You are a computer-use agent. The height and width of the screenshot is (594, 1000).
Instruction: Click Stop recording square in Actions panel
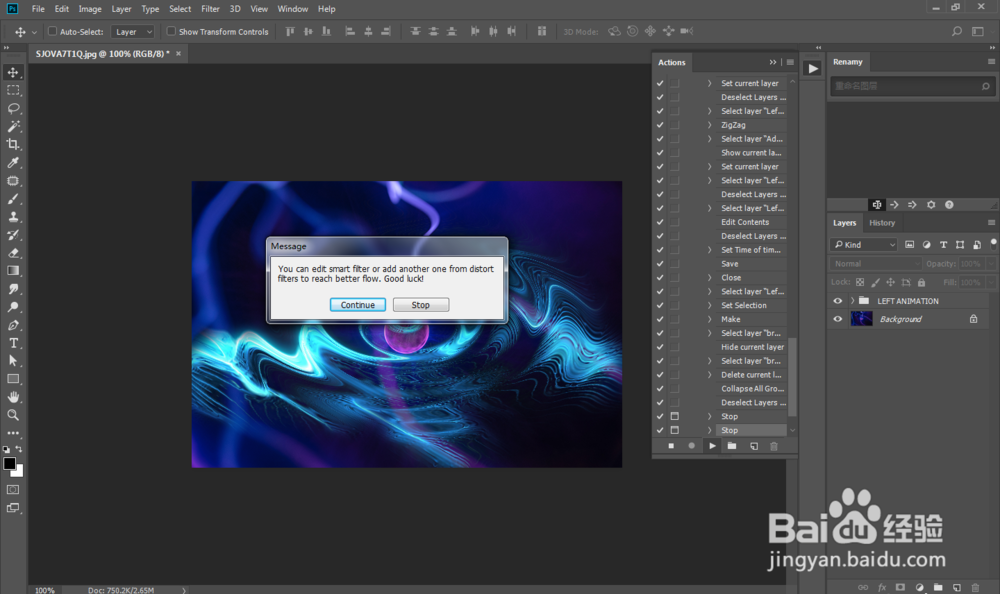pos(671,446)
